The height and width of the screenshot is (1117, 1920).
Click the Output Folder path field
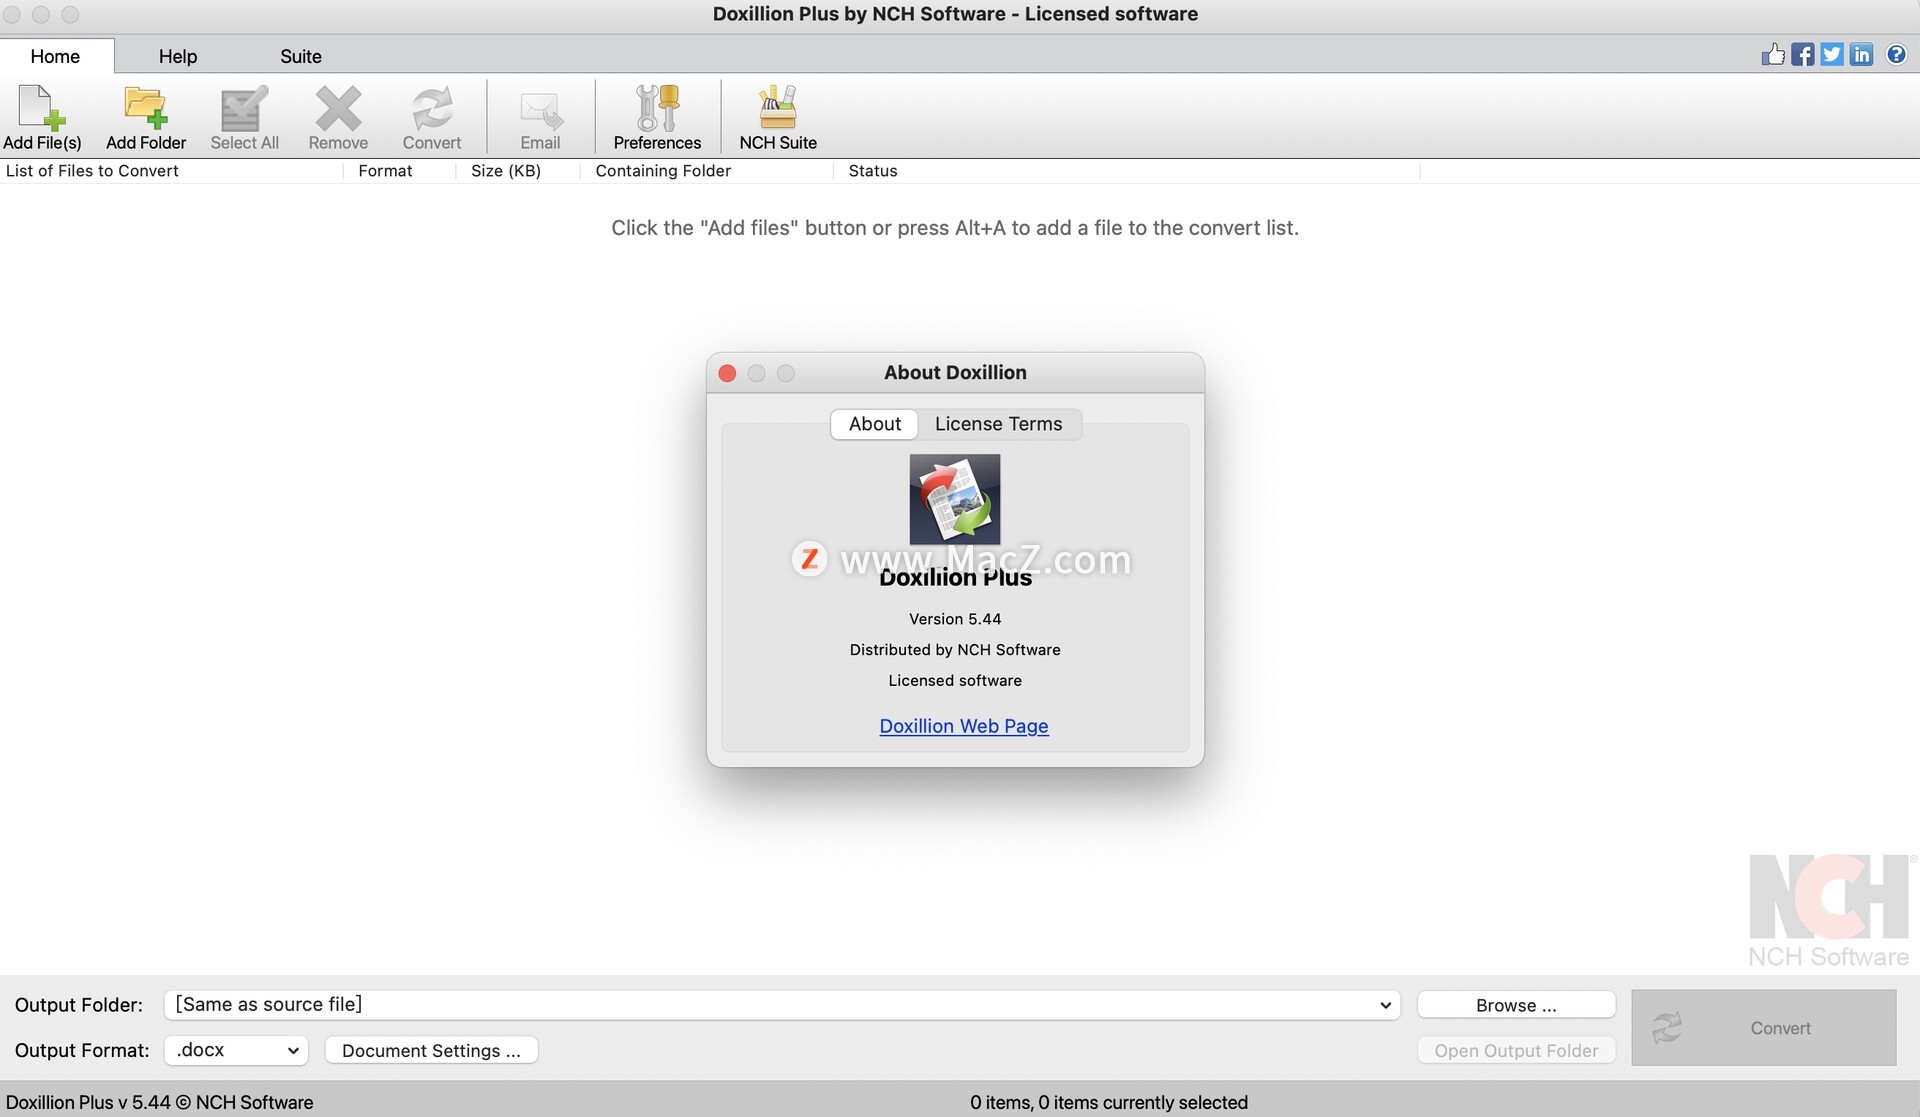point(782,1005)
